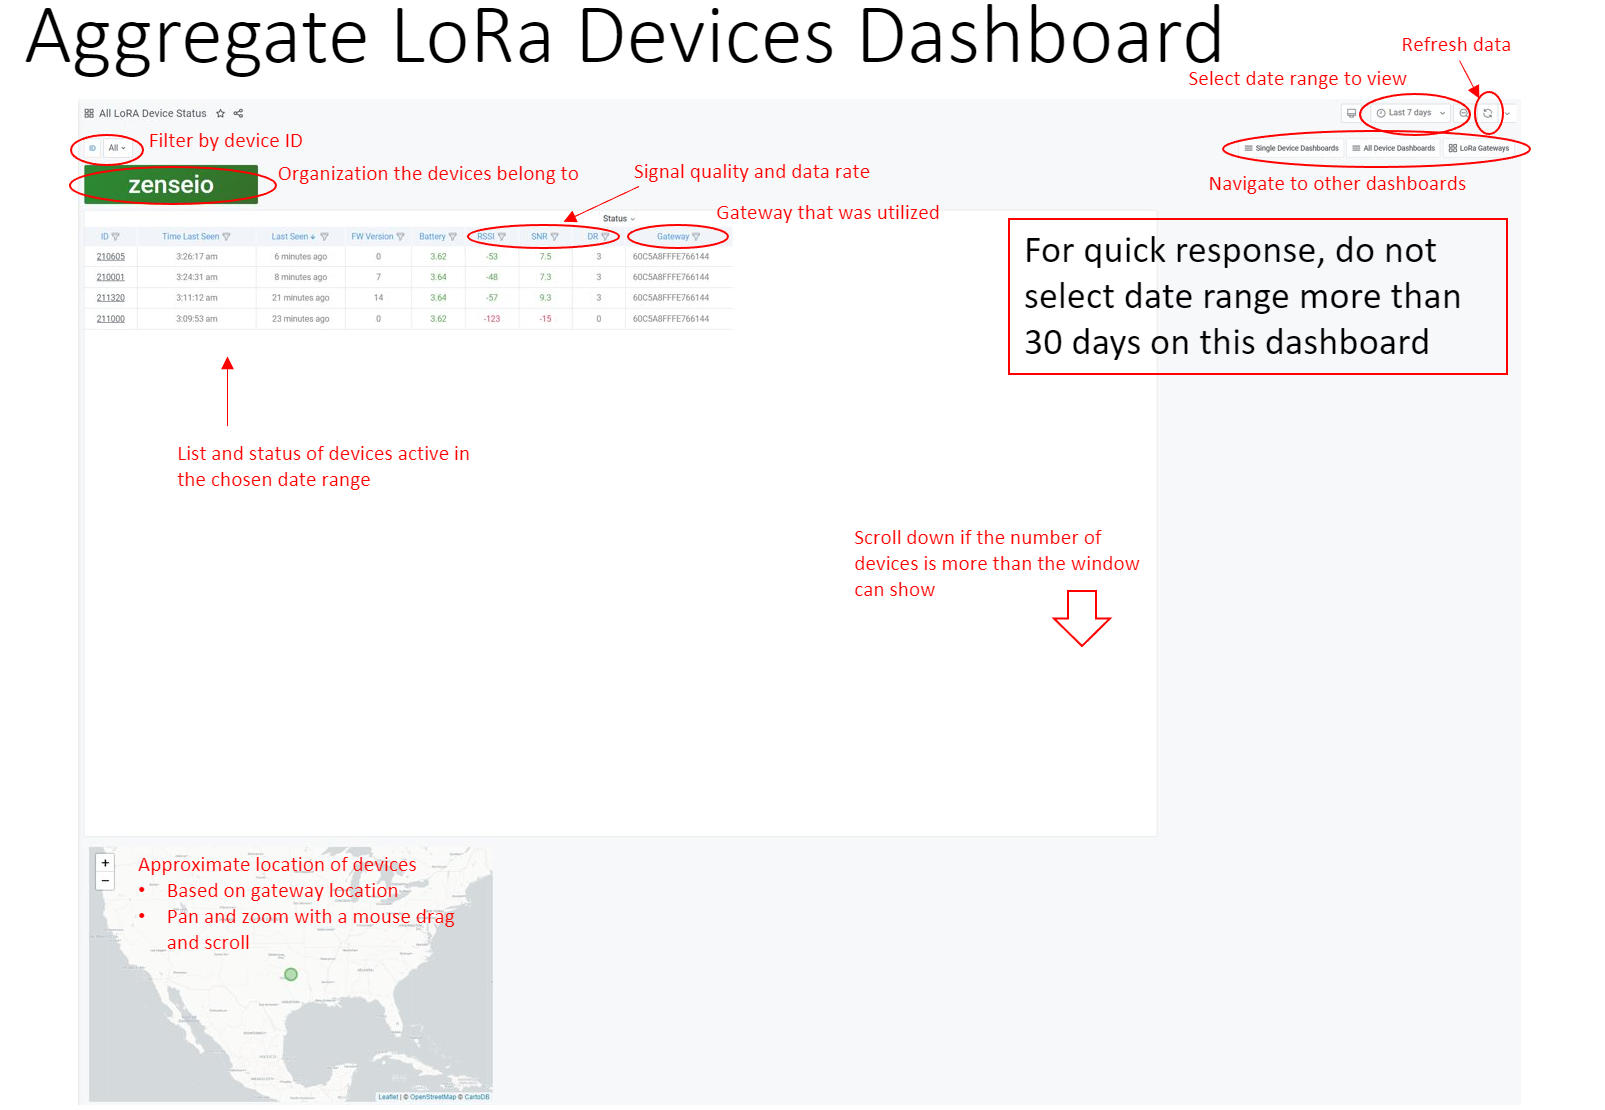1605x1110 pixels.
Task: Go to LoRa Gateways dashboard
Action: (1479, 148)
